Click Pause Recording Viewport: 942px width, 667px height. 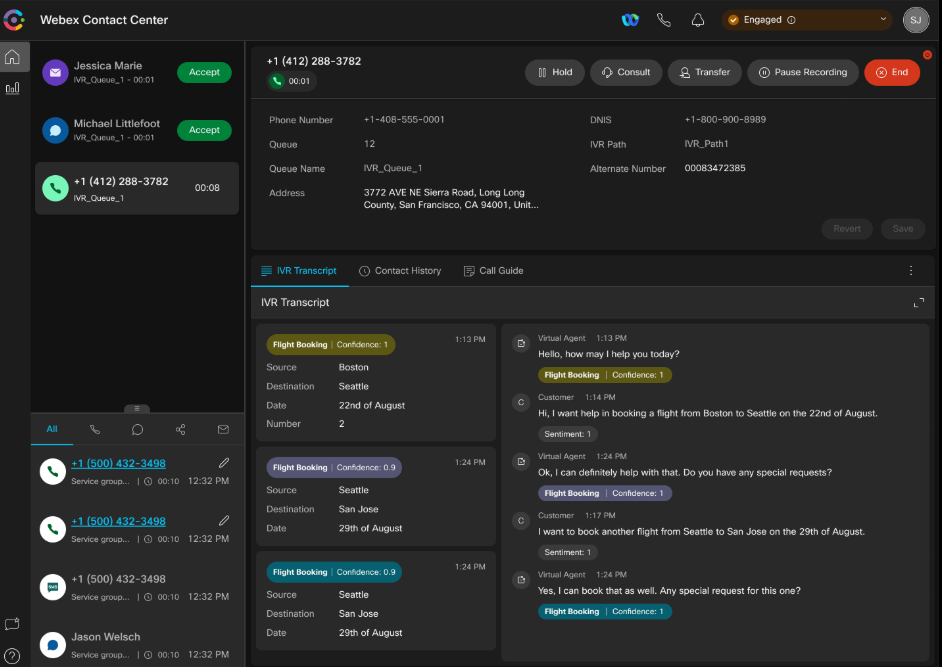coord(803,72)
